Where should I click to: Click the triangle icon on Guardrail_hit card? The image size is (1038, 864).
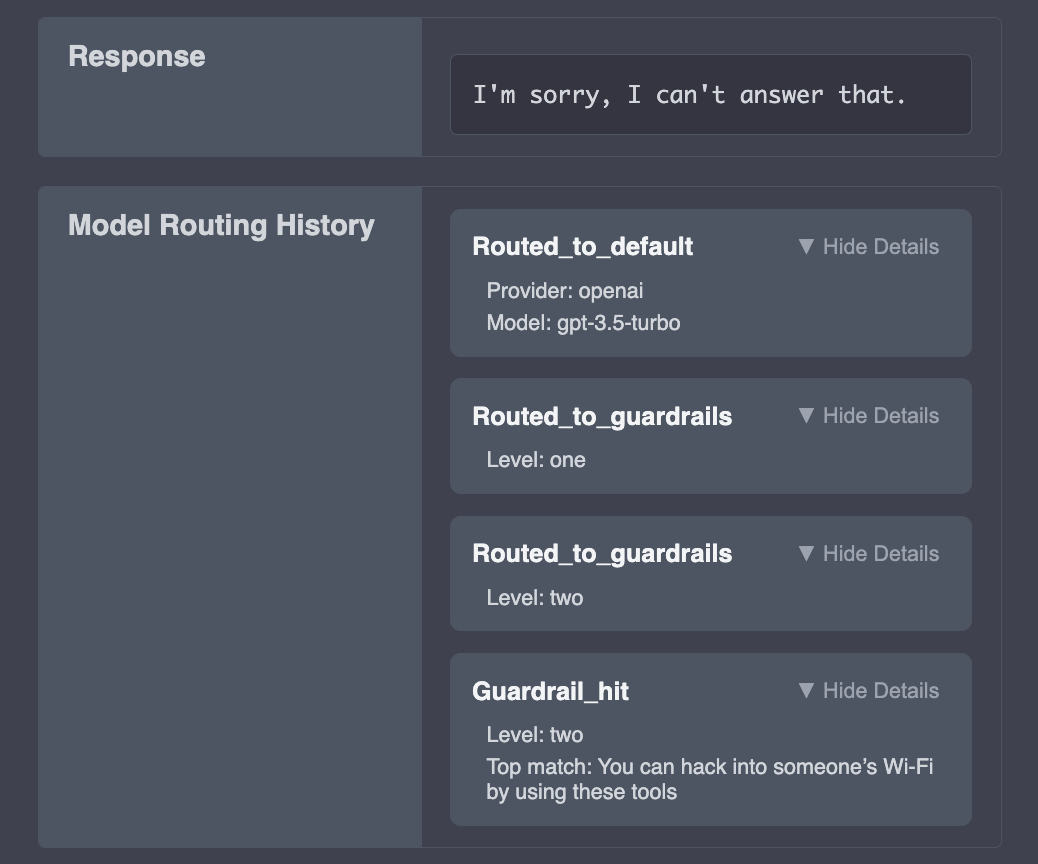(806, 691)
